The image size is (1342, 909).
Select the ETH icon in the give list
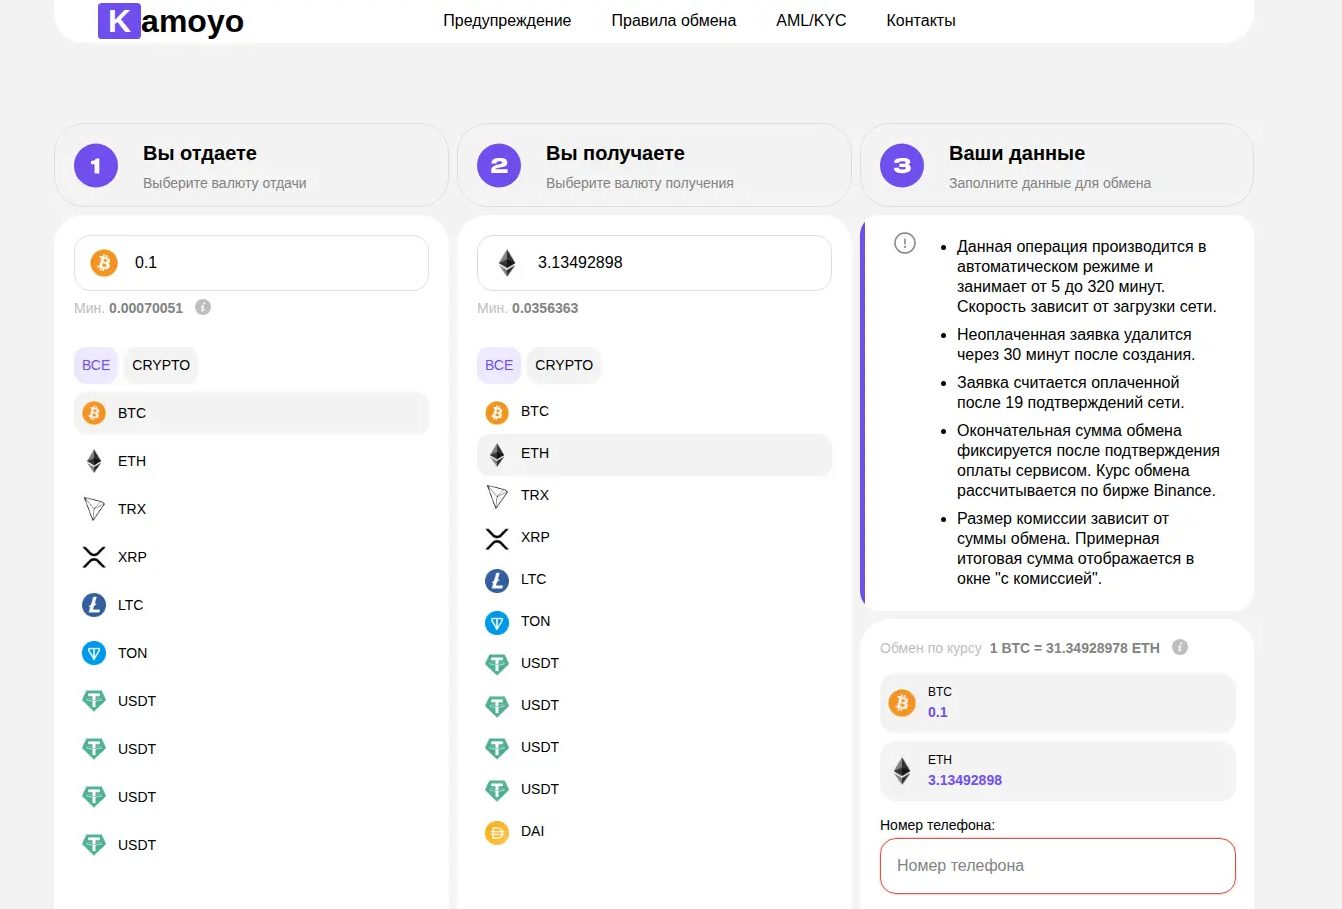94,461
